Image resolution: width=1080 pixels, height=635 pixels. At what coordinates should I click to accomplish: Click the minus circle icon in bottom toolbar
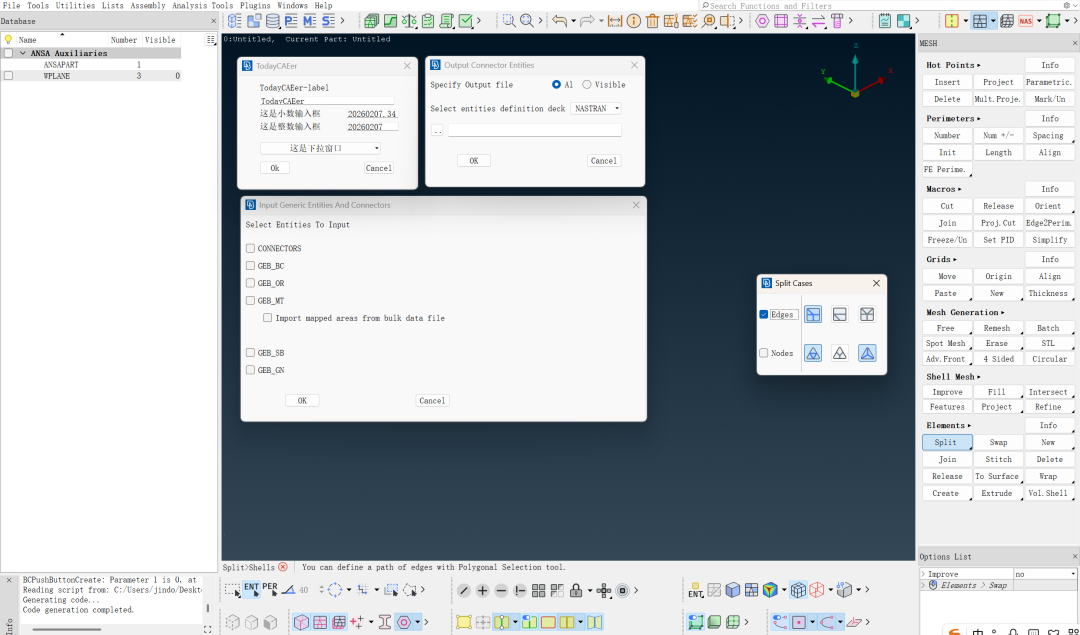click(x=501, y=590)
